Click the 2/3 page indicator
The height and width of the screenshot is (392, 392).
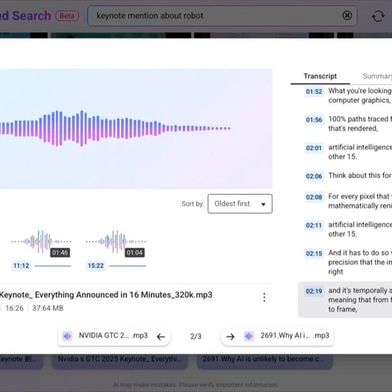click(x=196, y=336)
